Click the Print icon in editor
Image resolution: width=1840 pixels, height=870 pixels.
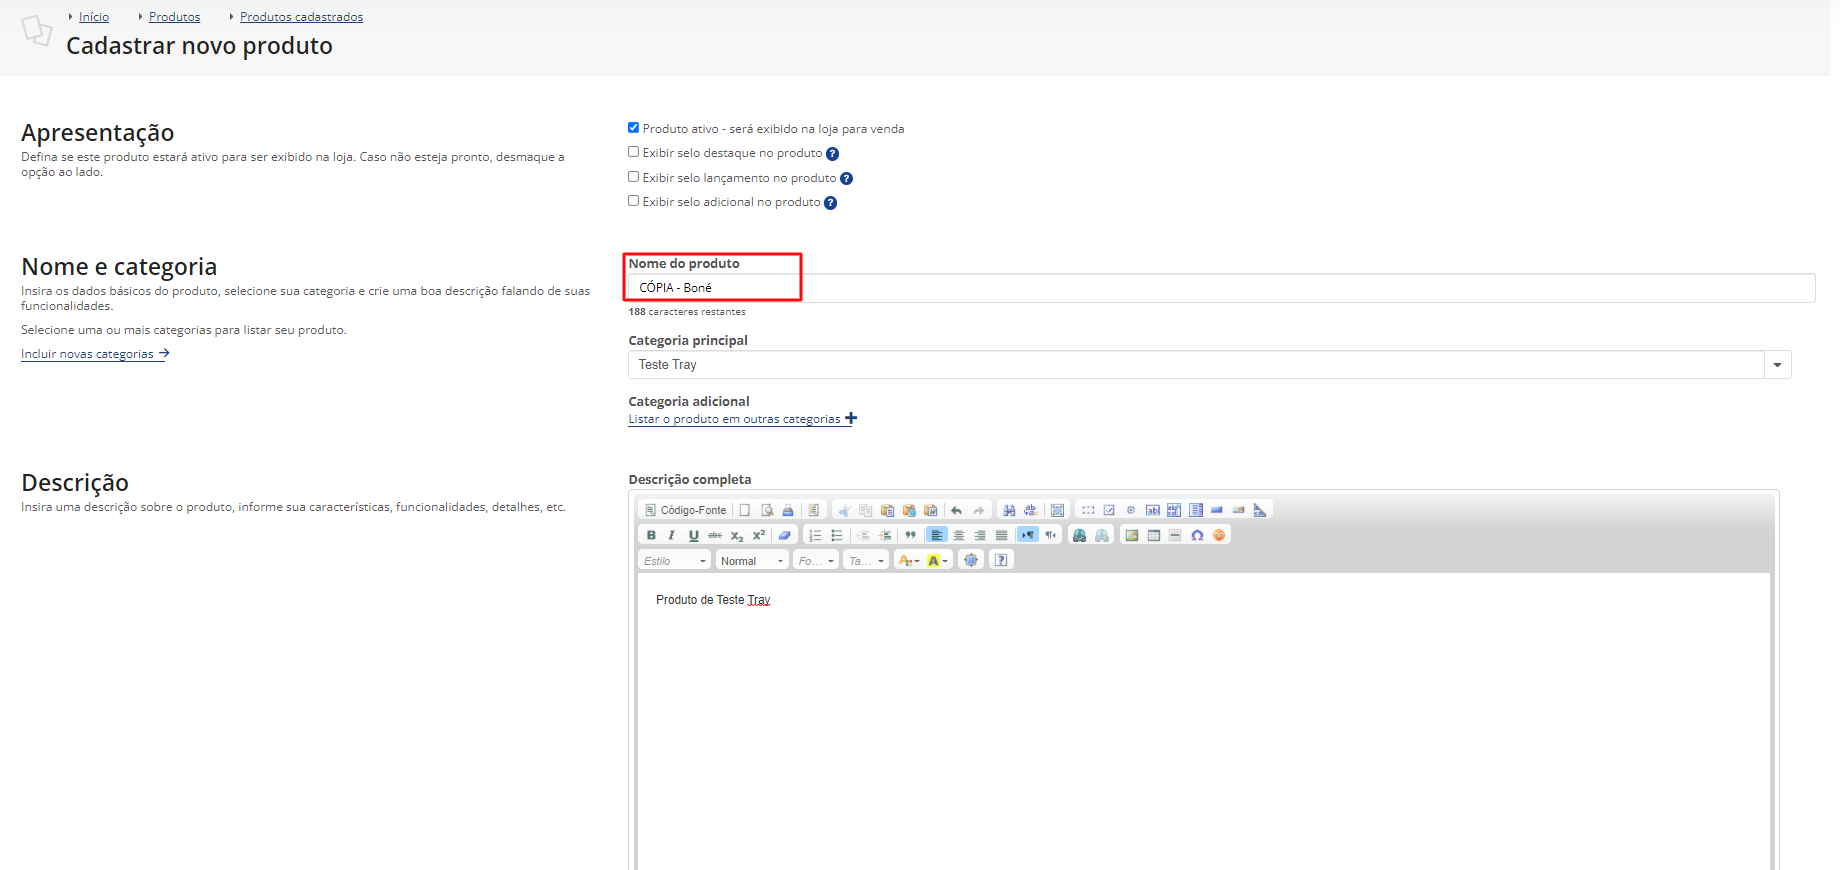click(788, 510)
